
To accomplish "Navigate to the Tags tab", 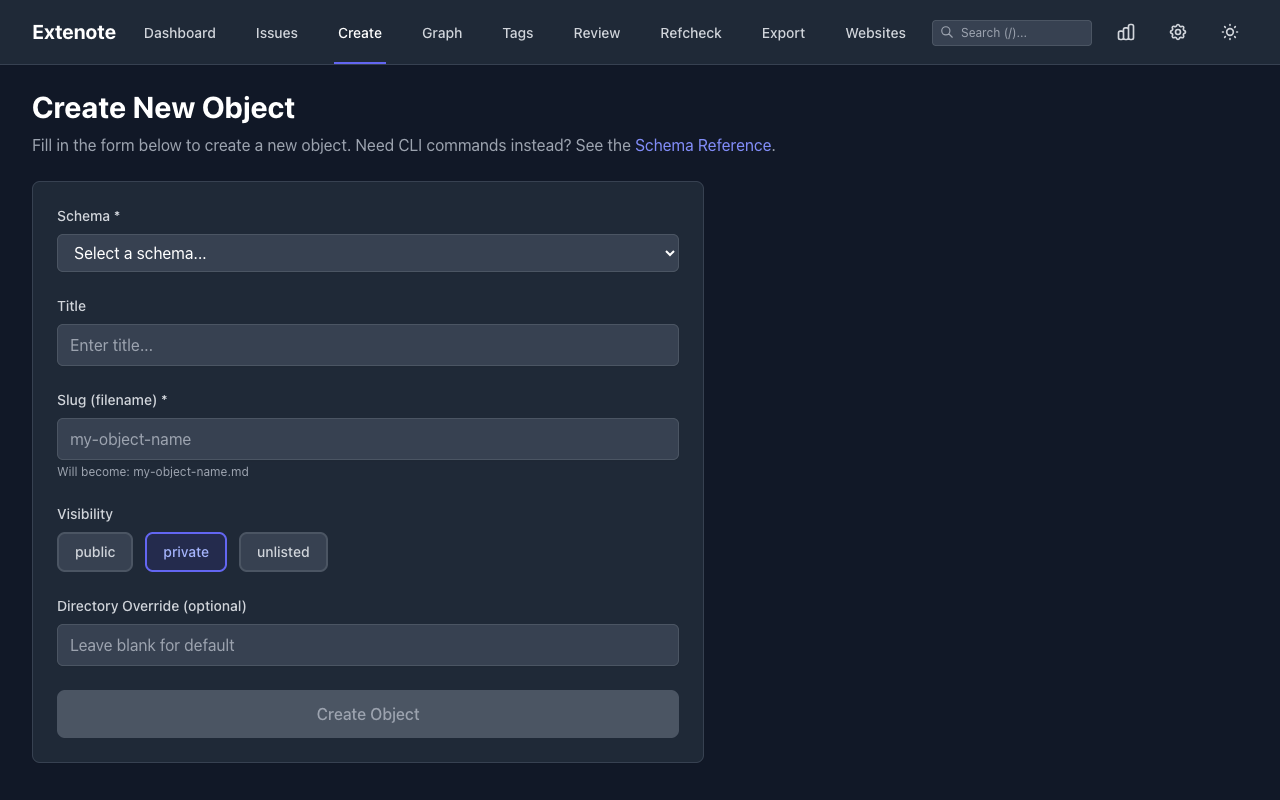I will click(x=517, y=33).
